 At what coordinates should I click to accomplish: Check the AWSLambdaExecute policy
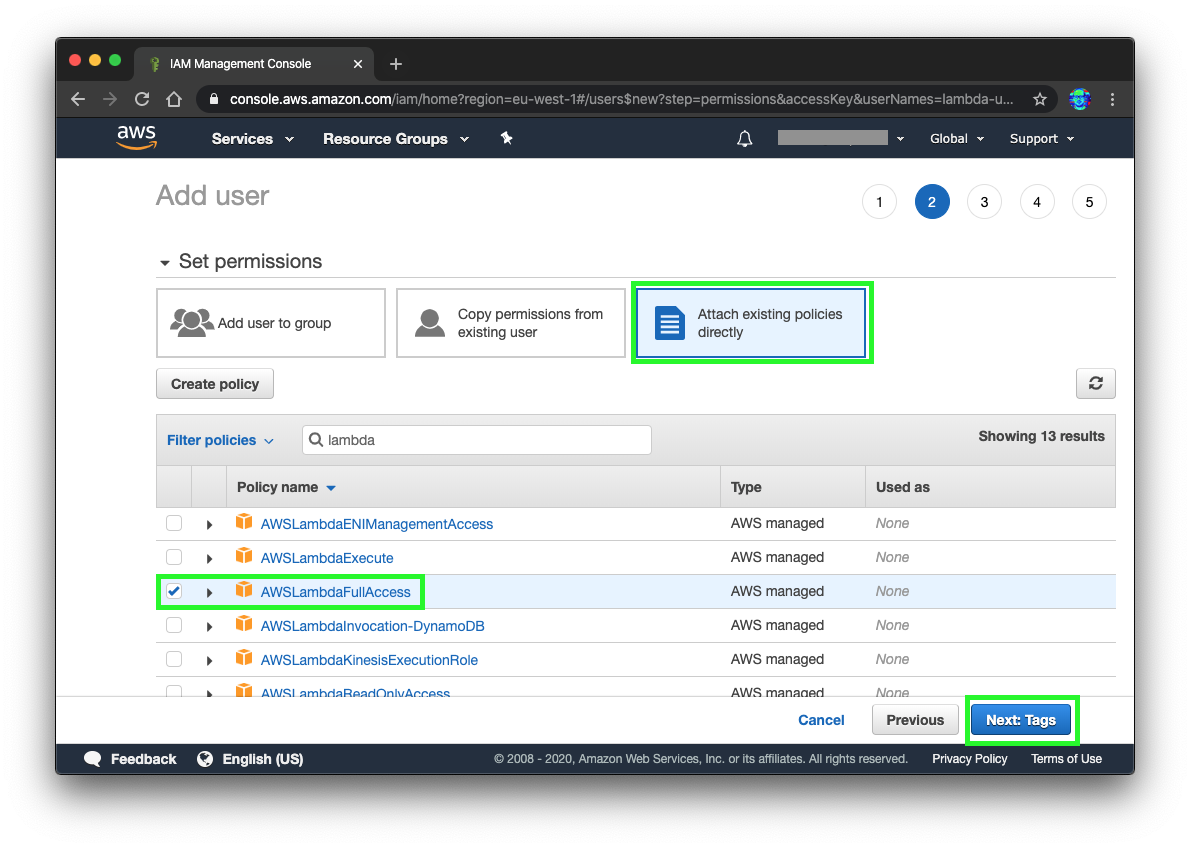174,557
